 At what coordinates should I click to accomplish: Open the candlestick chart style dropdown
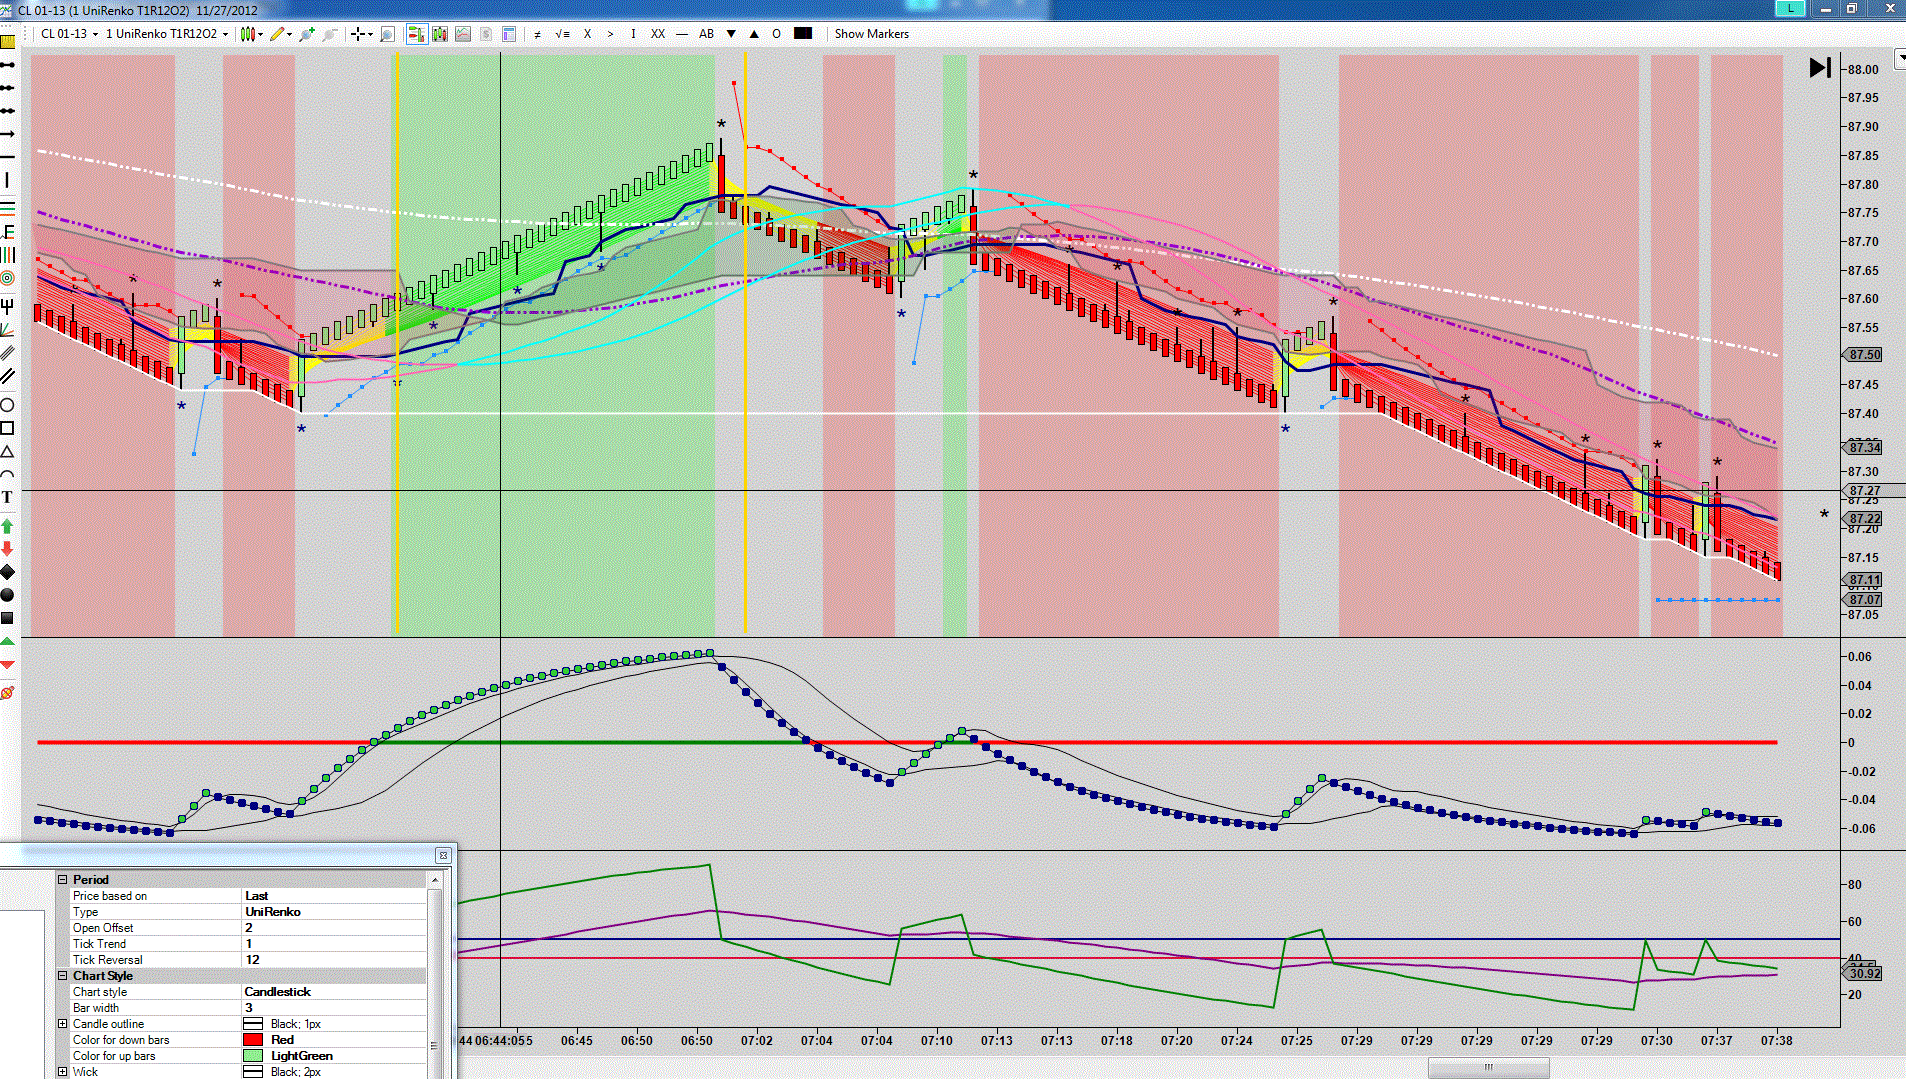pos(251,34)
